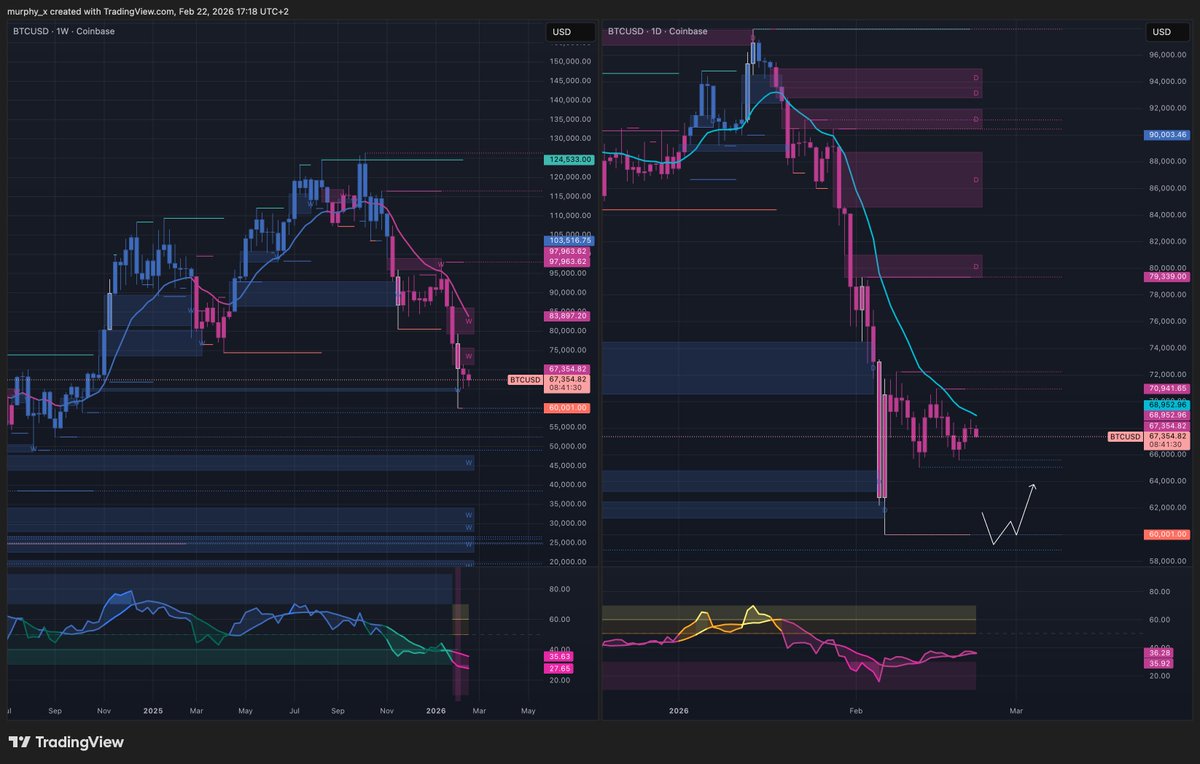Click the 103,516.75 blue price label
The height and width of the screenshot is (764, 1200).
[569, 241]
